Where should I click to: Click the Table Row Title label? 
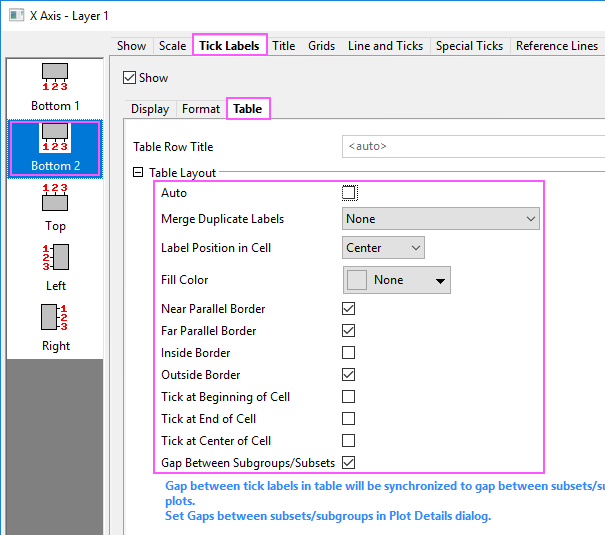173,147
